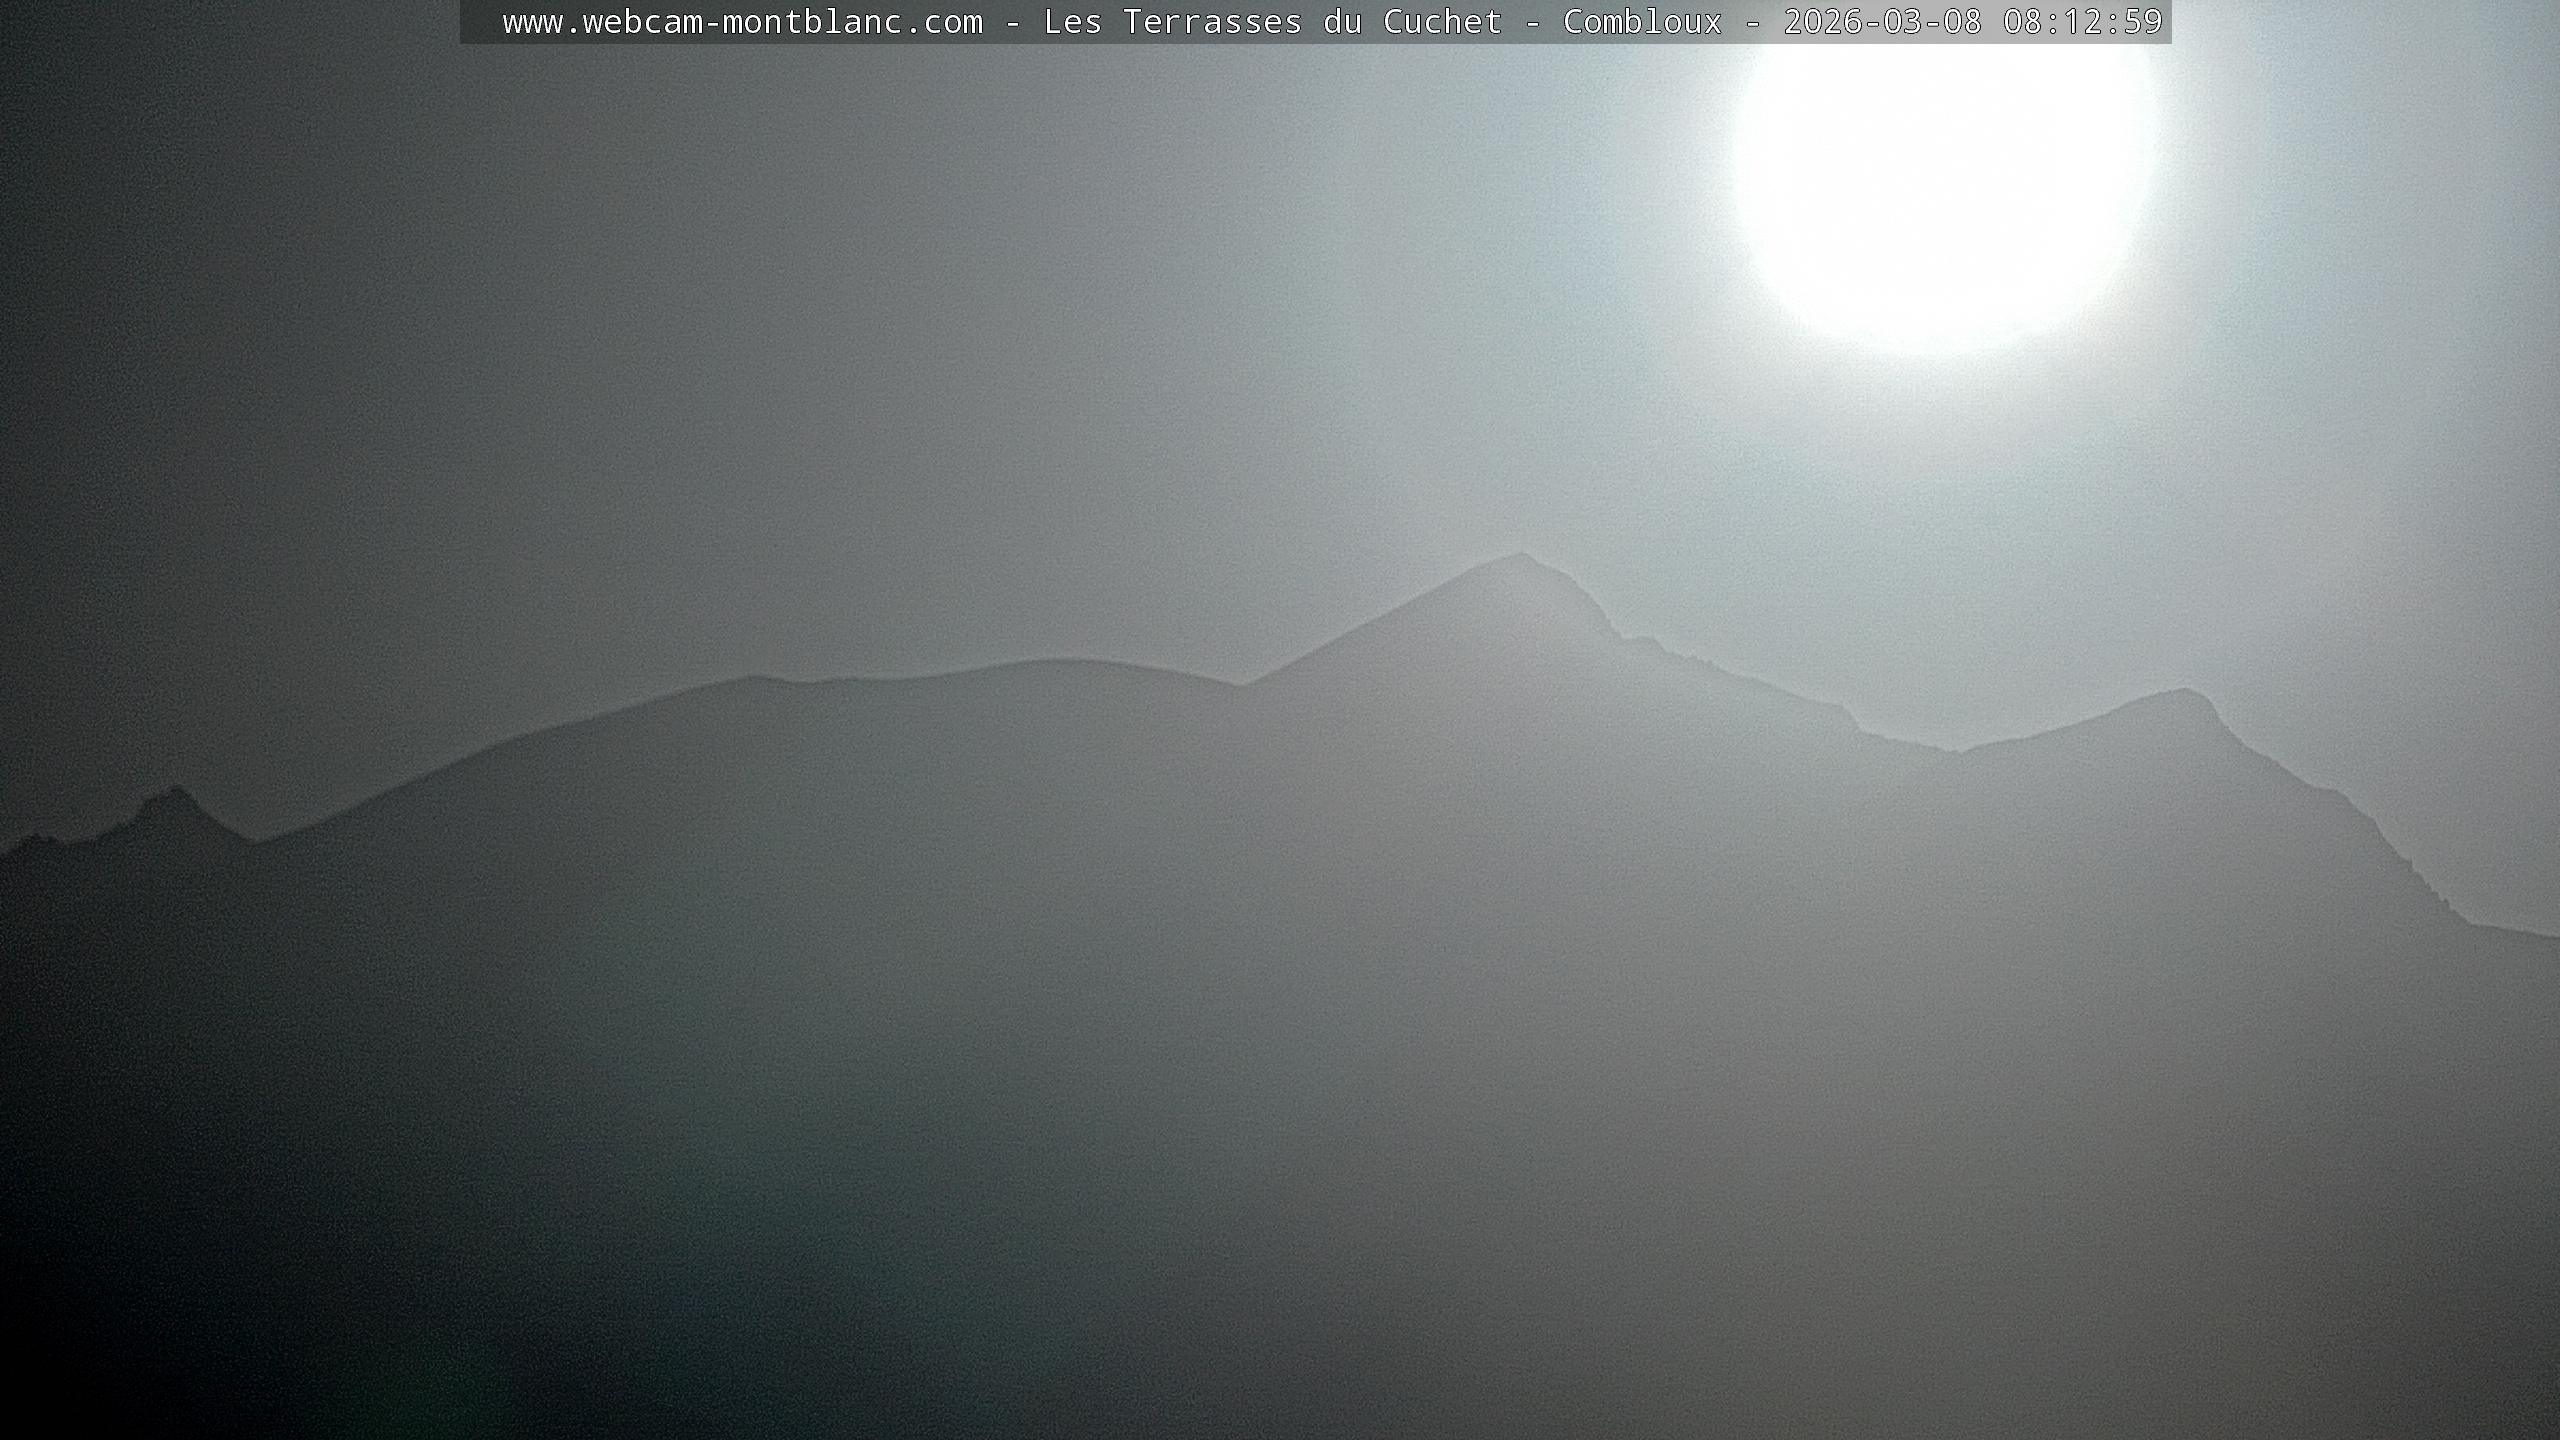Click the 08:12:59 time stamp

pos(2082,22)
